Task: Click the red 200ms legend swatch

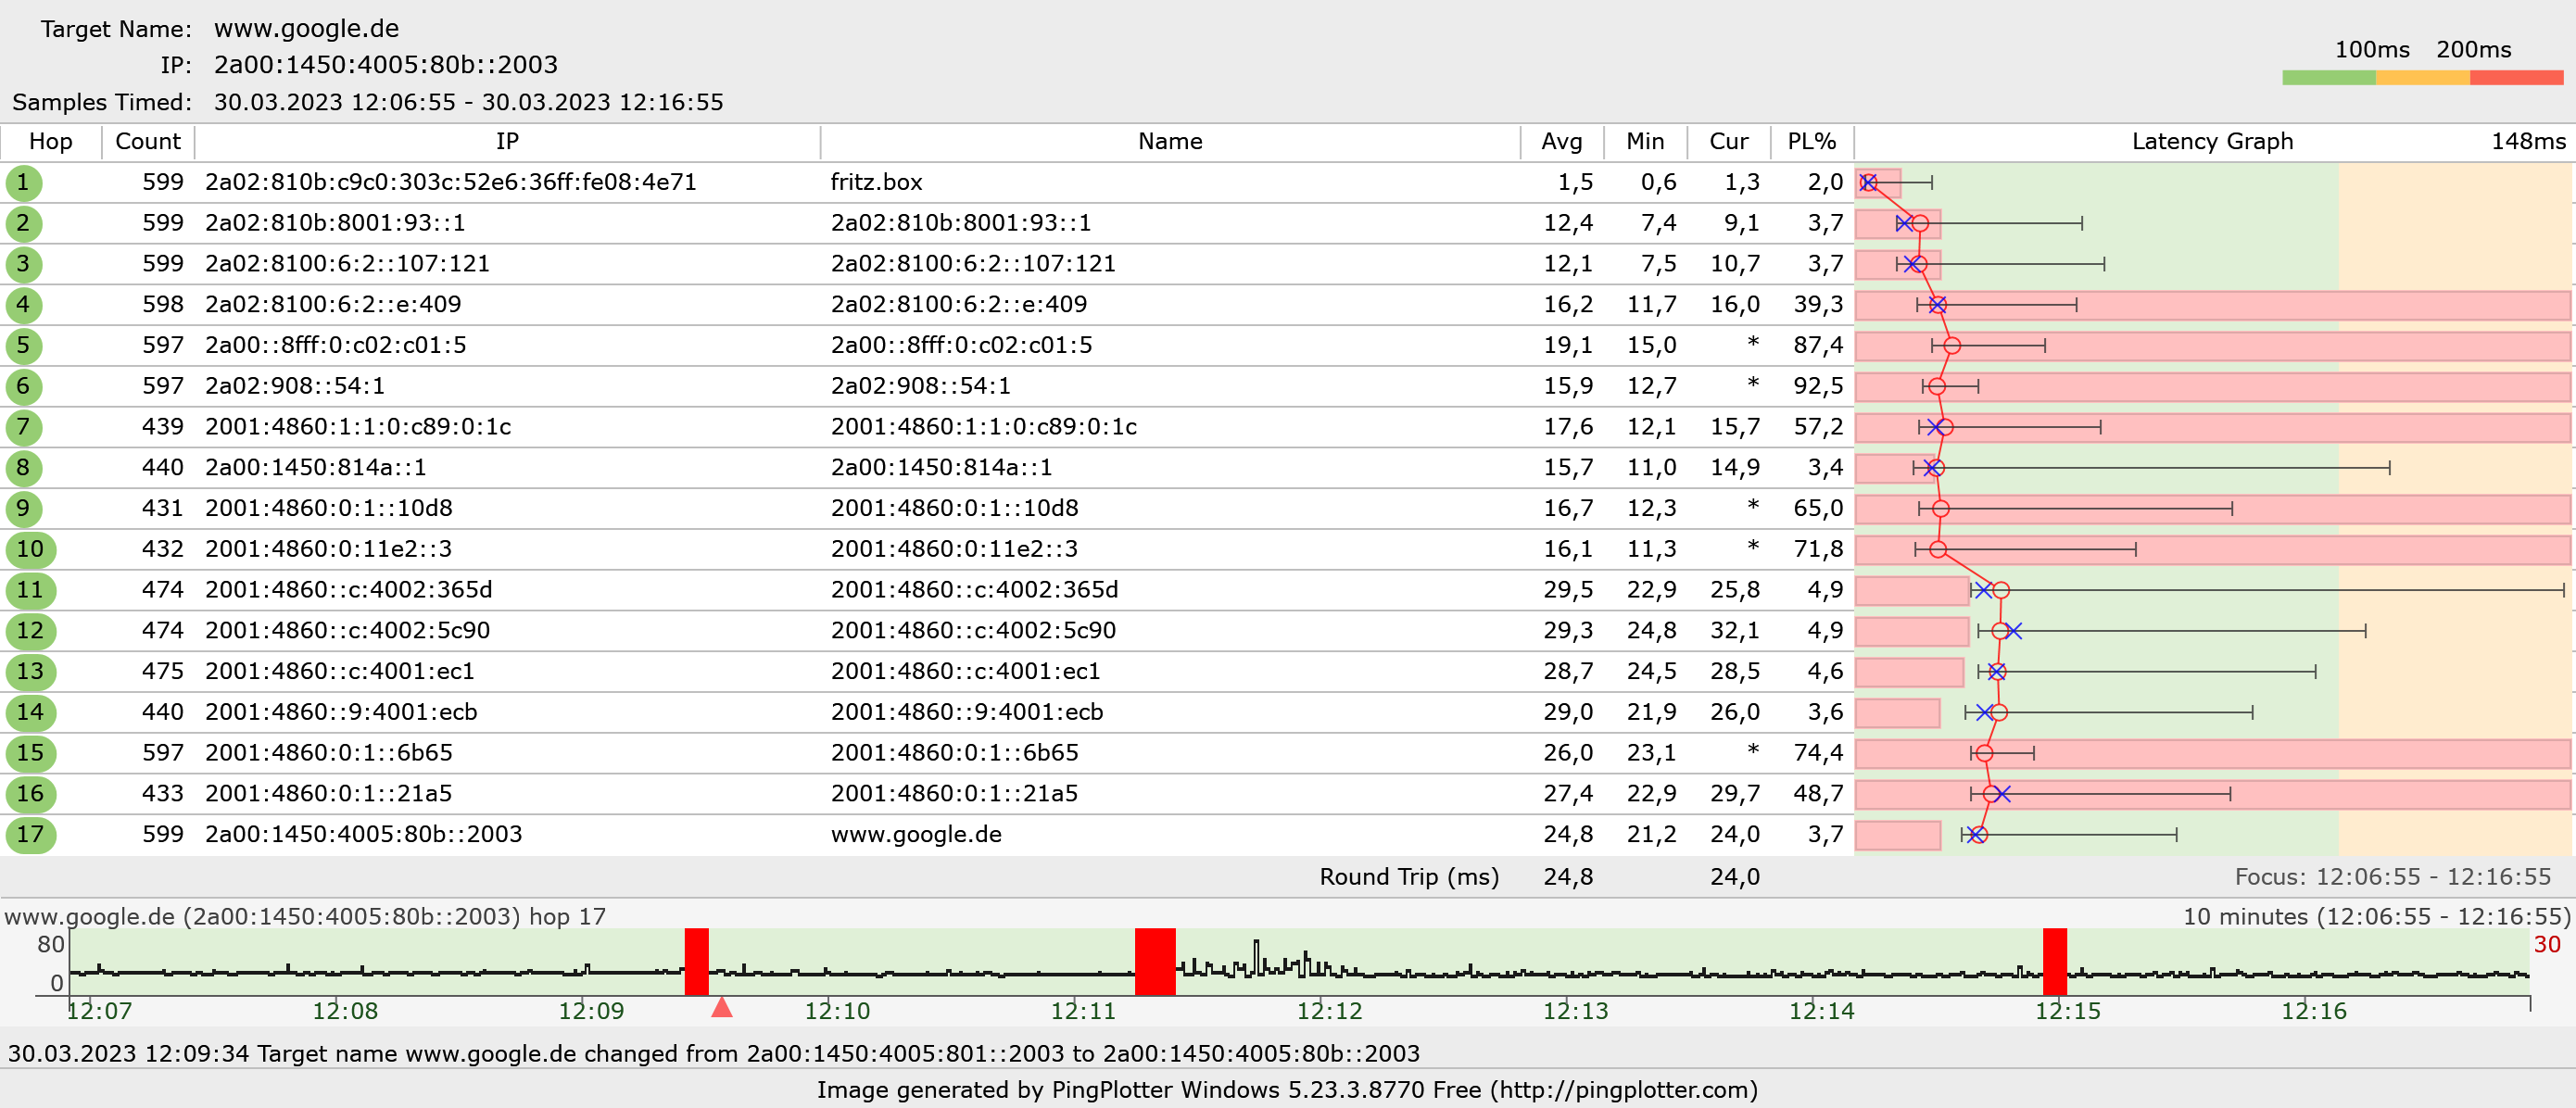Action: 2516,78
